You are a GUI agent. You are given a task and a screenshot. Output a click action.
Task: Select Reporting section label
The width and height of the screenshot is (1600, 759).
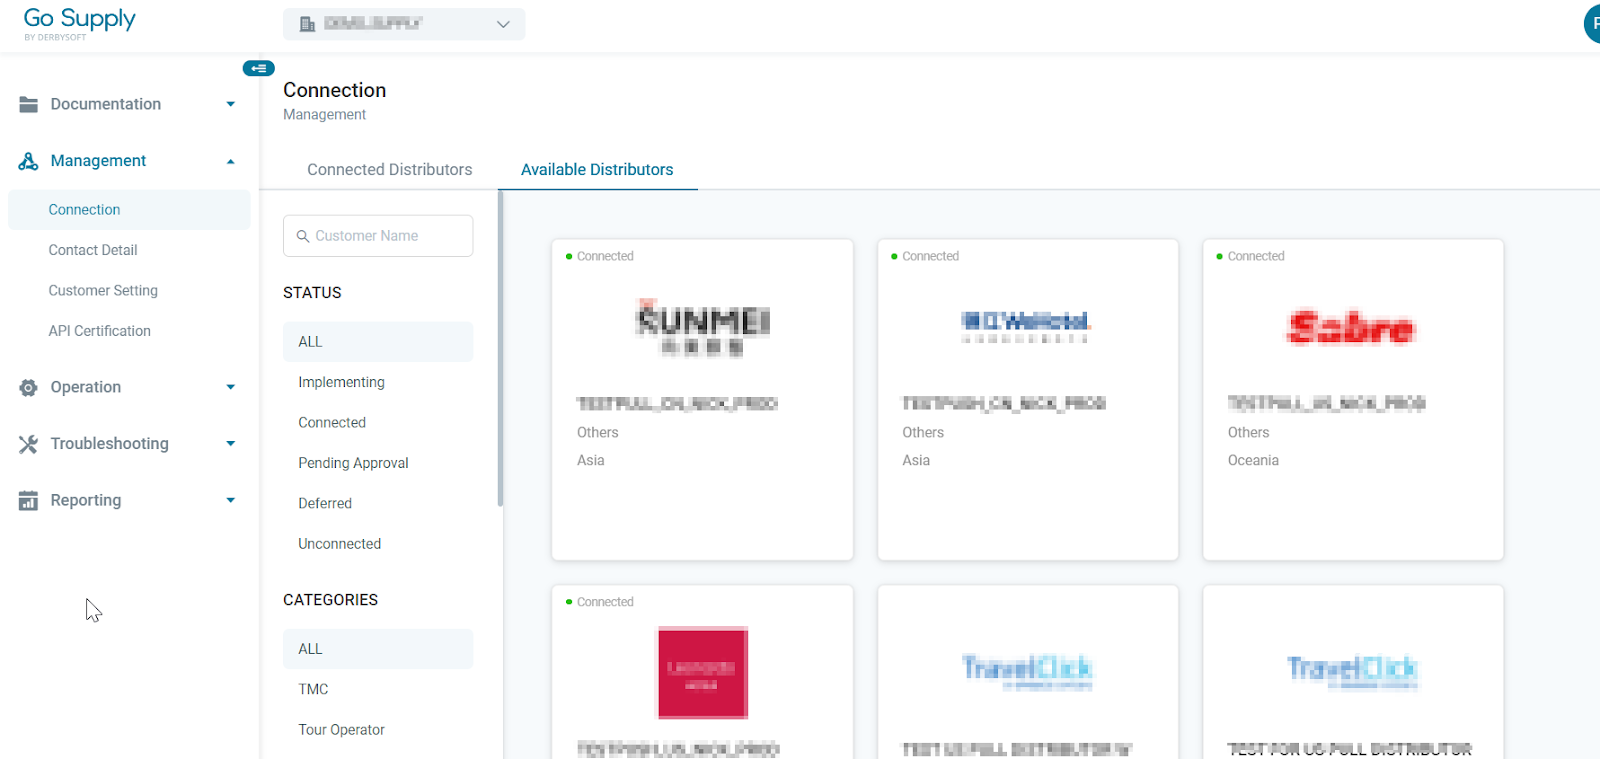pos(86,501)
